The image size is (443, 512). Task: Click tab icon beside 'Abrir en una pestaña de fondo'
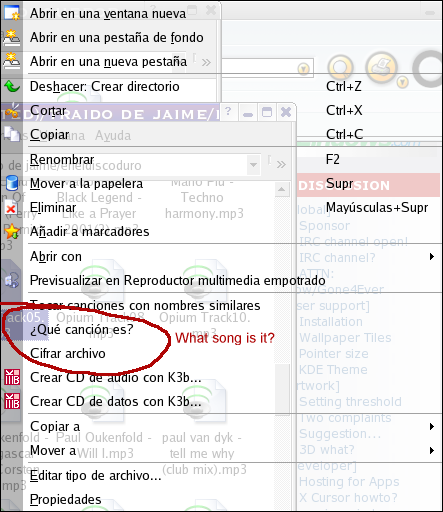pyautogui.click(x=12, y=37)
